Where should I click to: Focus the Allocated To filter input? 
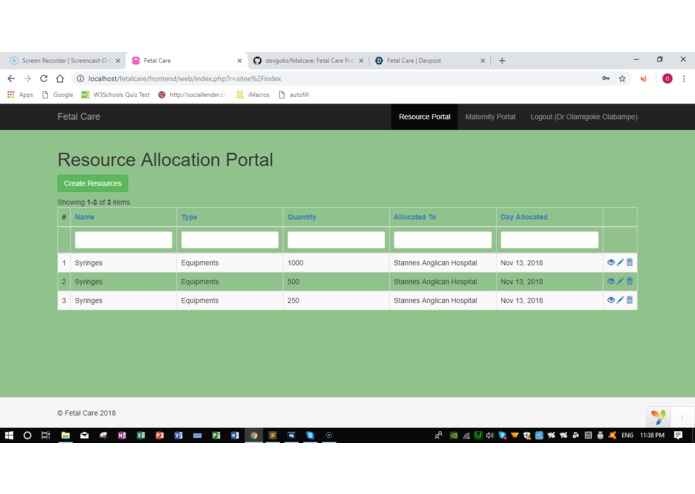pyautogui.click(x=443, y=240)
